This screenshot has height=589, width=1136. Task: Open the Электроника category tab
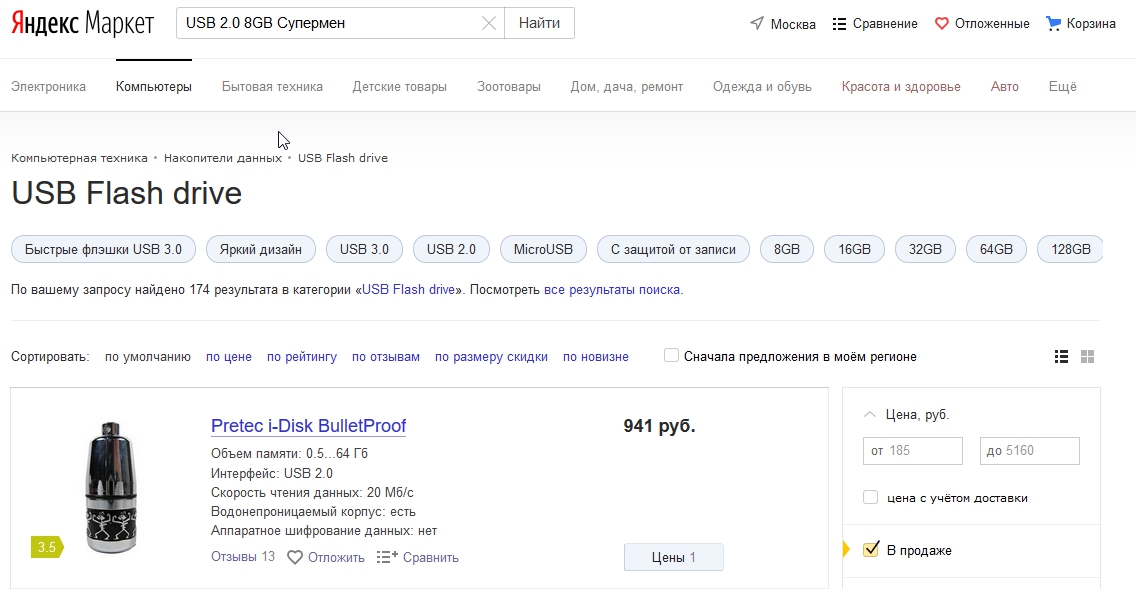pyautogui.click(x=49, y=87)
